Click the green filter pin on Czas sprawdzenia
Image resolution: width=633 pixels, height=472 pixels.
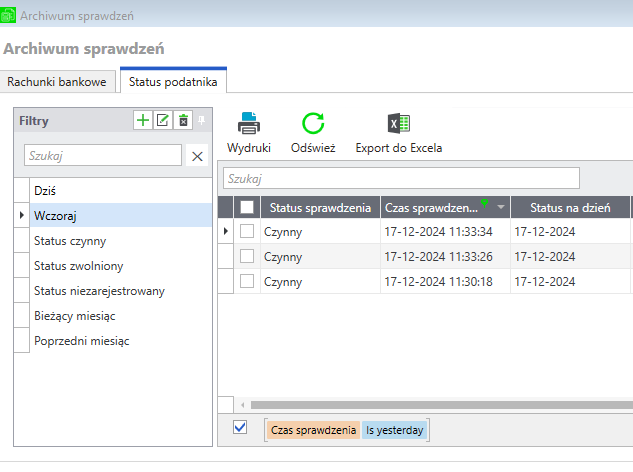[486, 203]
